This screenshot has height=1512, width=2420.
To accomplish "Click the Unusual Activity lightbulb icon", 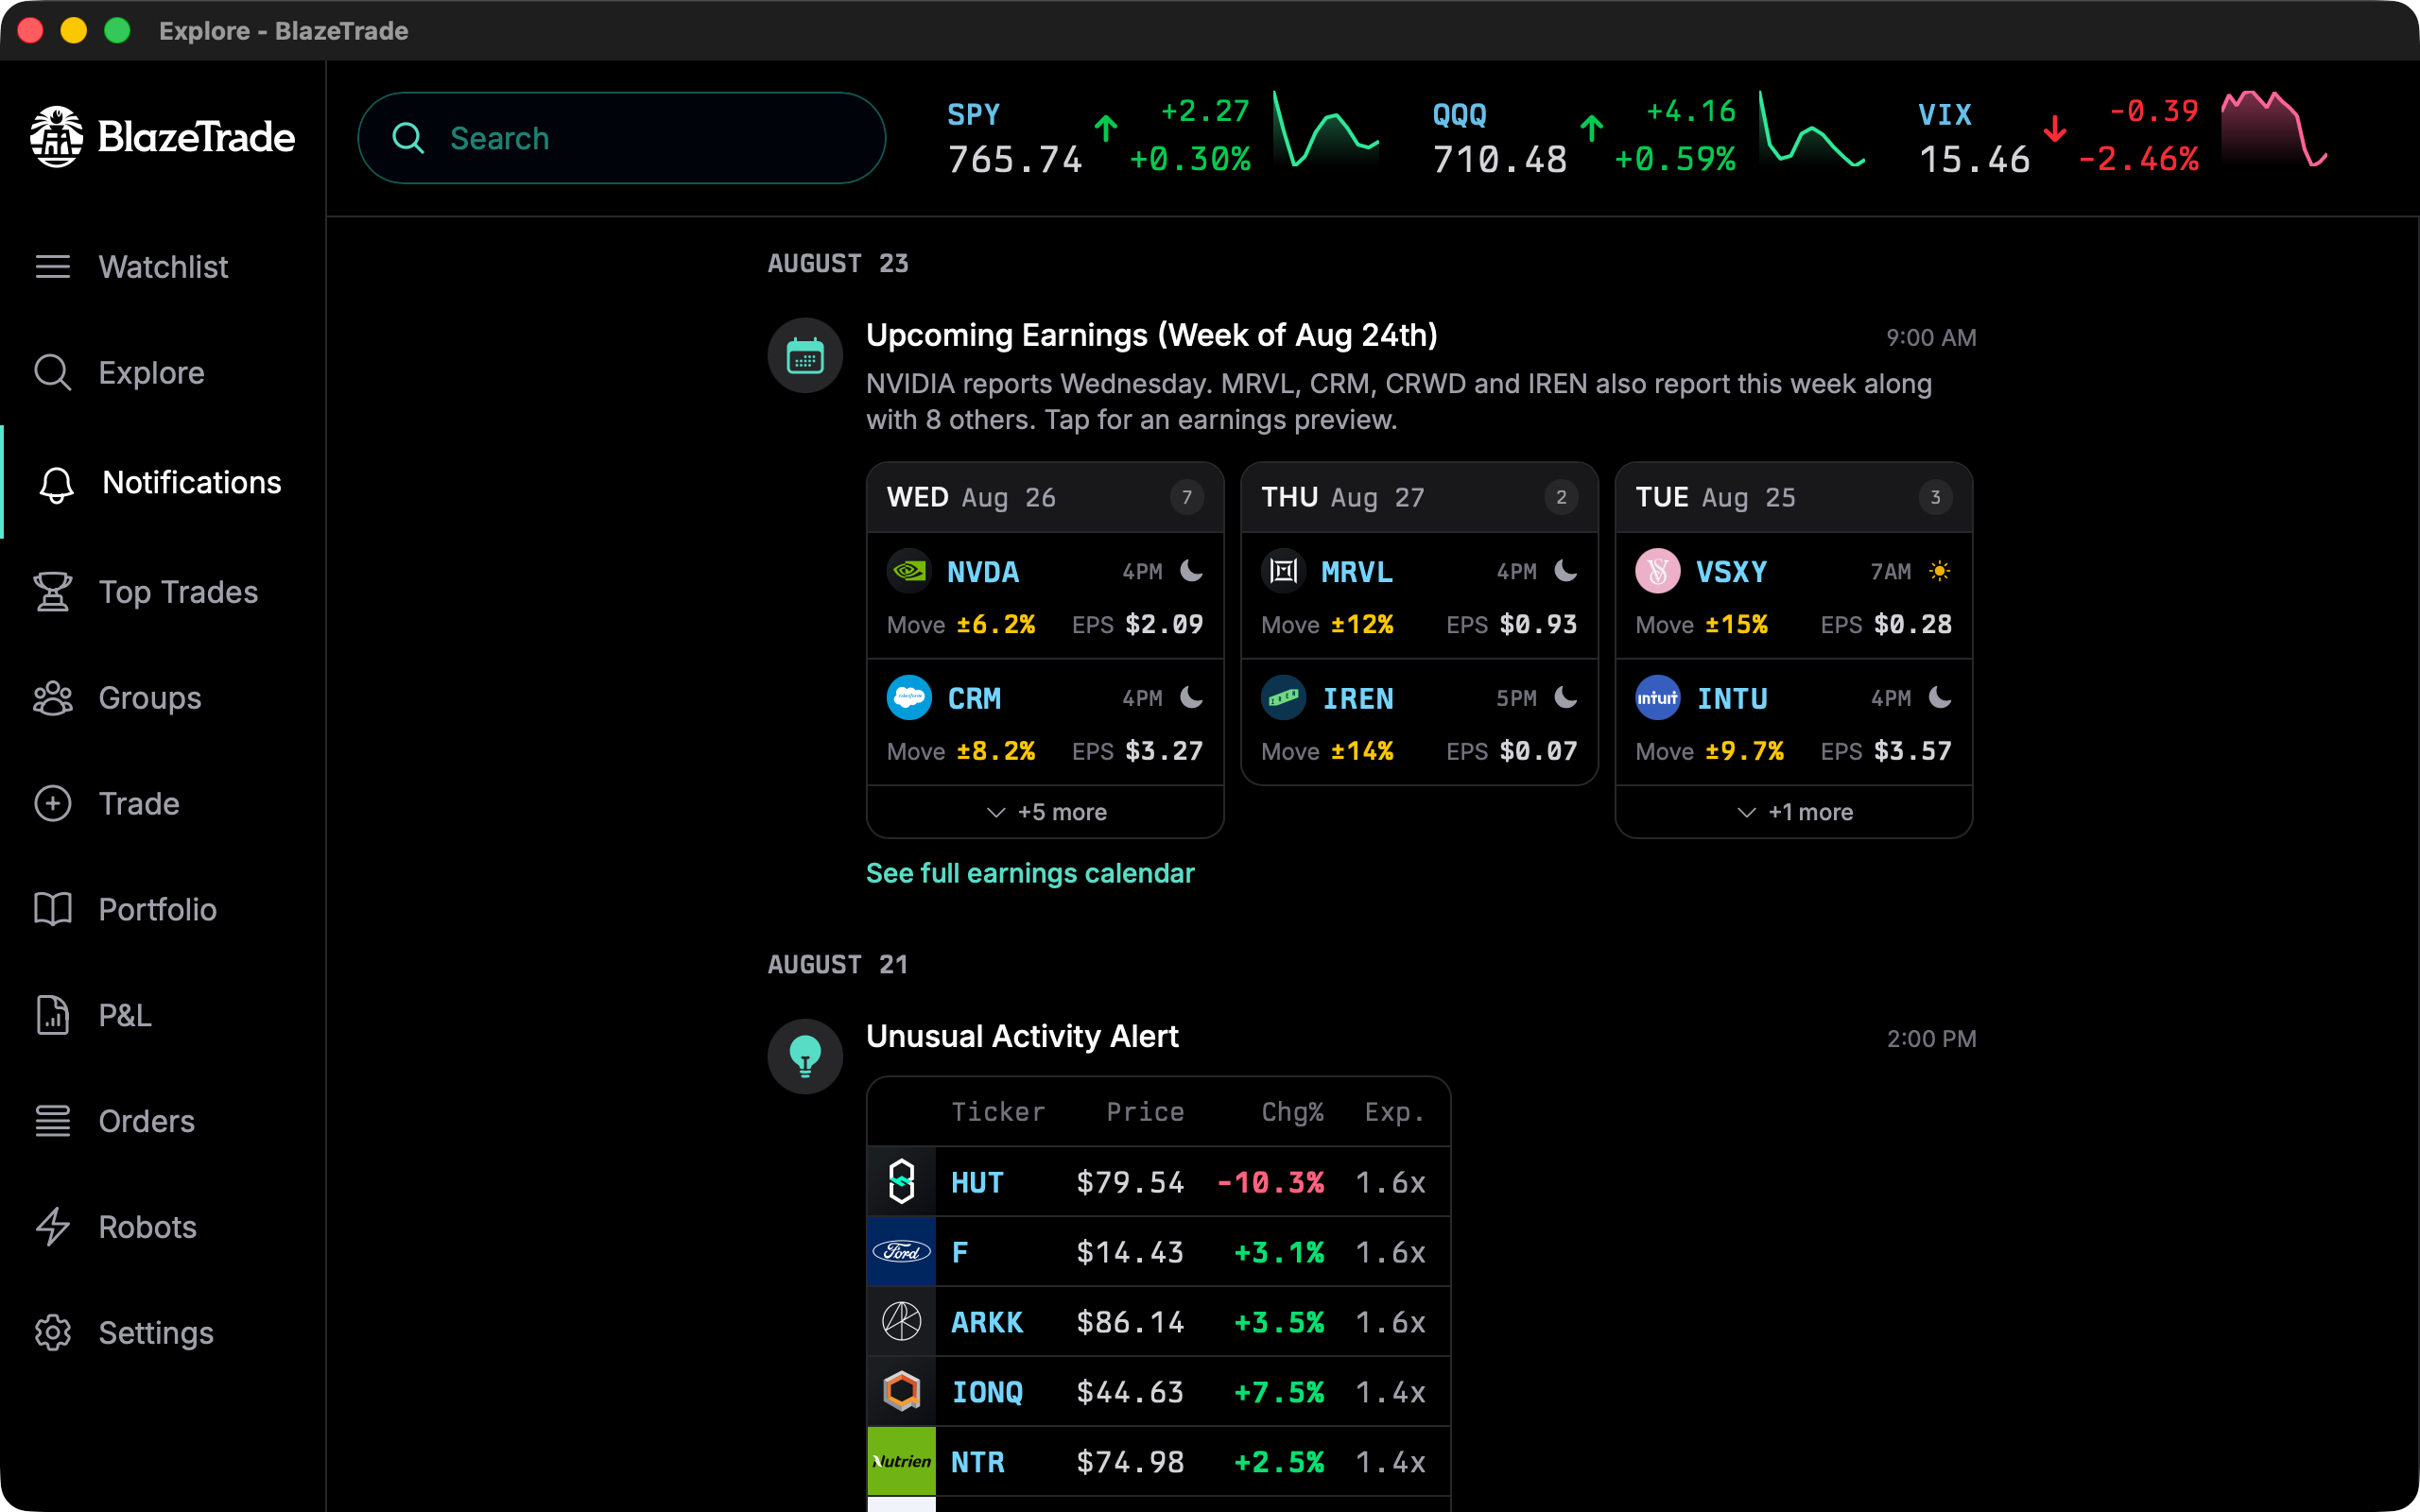I will pos(805,1056).
